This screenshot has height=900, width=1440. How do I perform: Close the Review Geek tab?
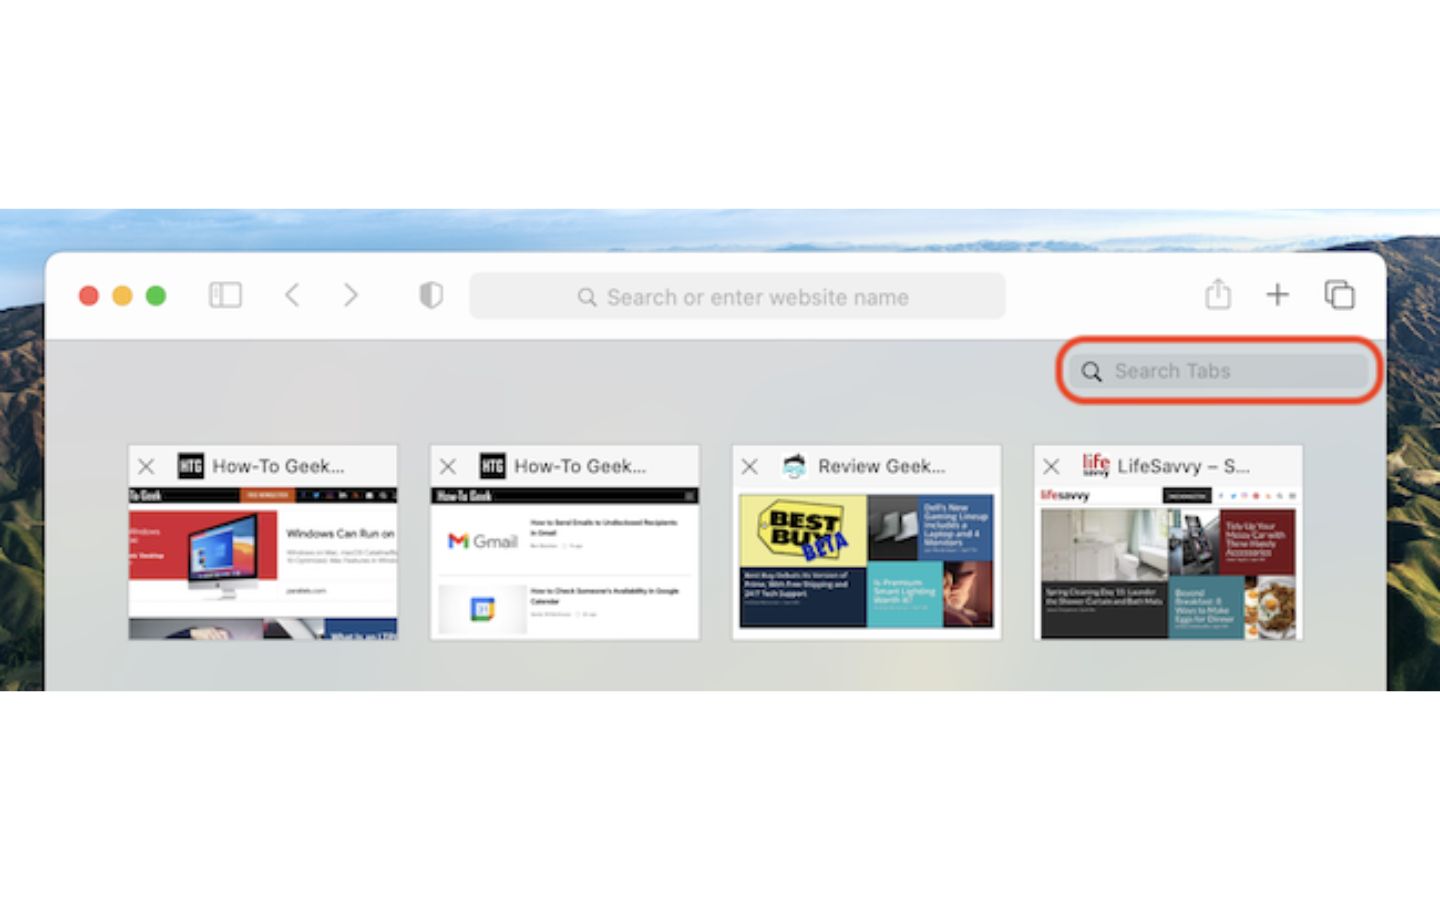pos(750,466)
